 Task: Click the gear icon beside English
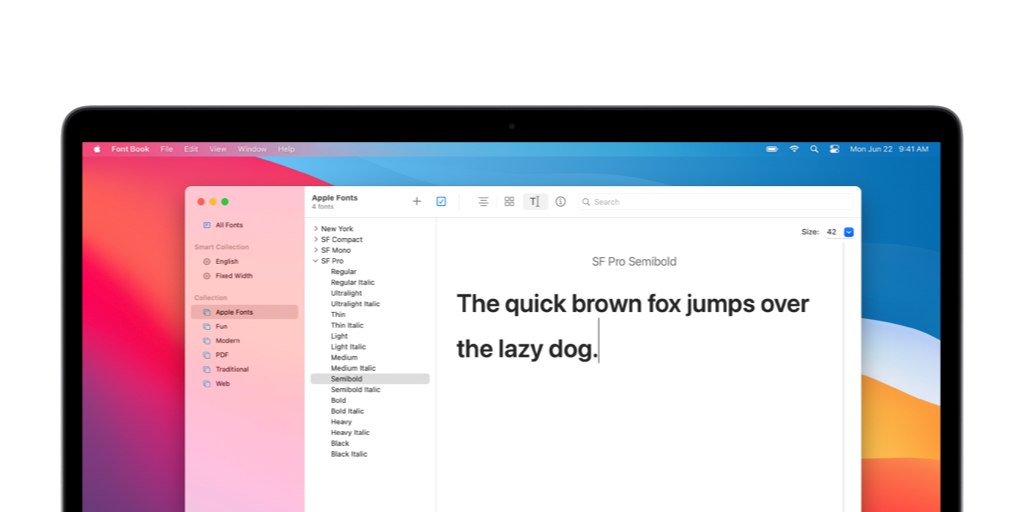point(206,261)
